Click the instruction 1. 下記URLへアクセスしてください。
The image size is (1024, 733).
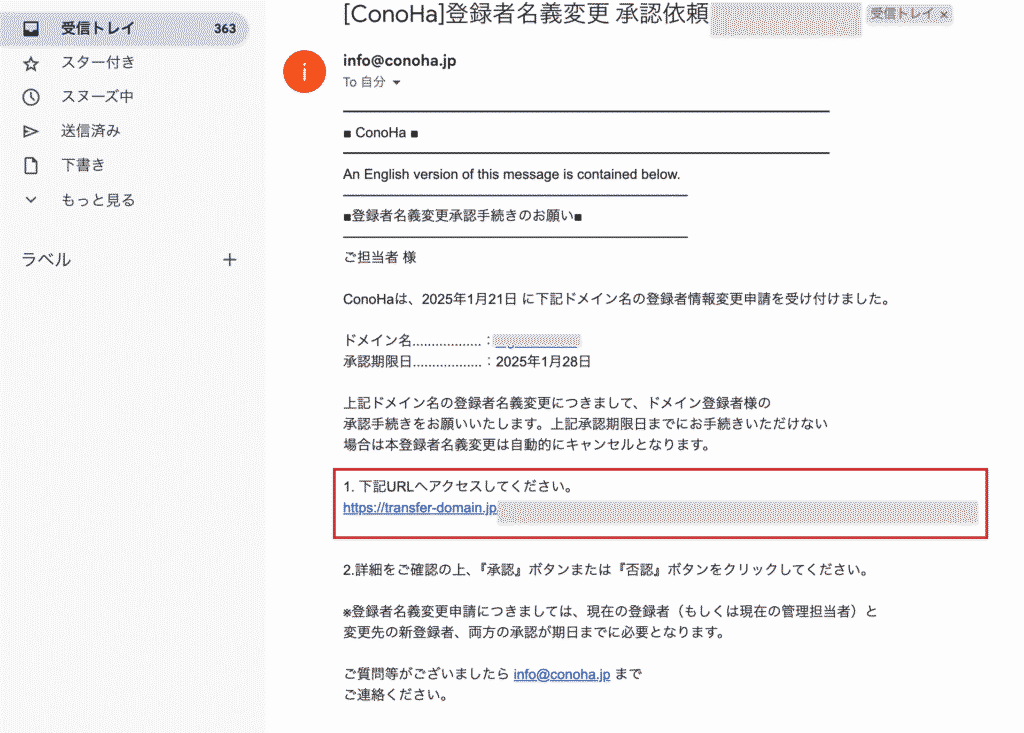tap(458, 487)
